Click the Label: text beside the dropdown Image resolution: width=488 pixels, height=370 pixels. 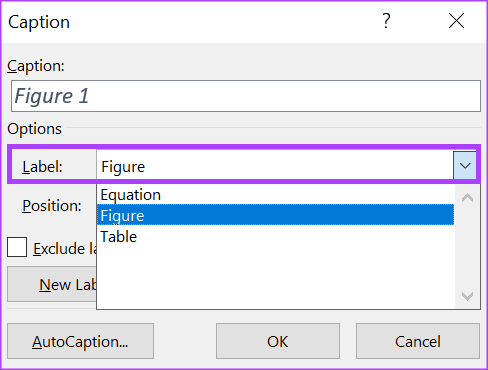[x=42, y=166]
